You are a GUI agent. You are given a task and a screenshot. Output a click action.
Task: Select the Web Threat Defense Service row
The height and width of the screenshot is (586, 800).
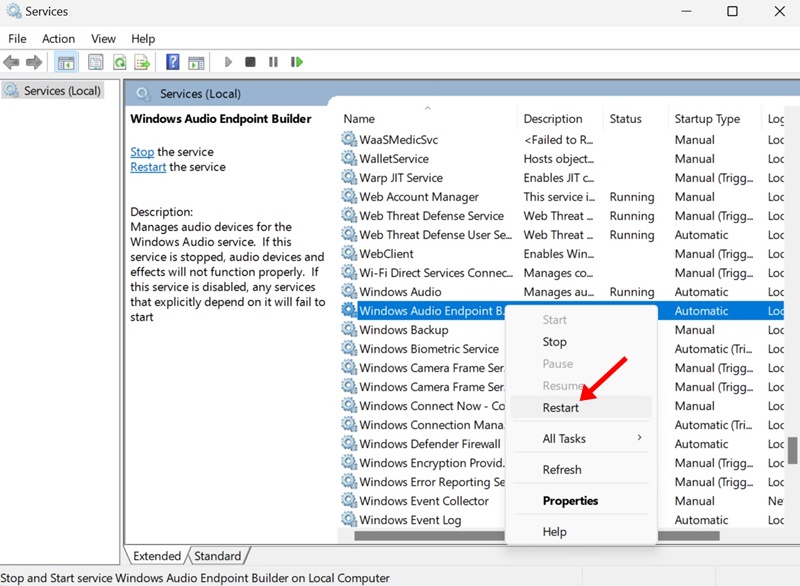pos(561,216)
